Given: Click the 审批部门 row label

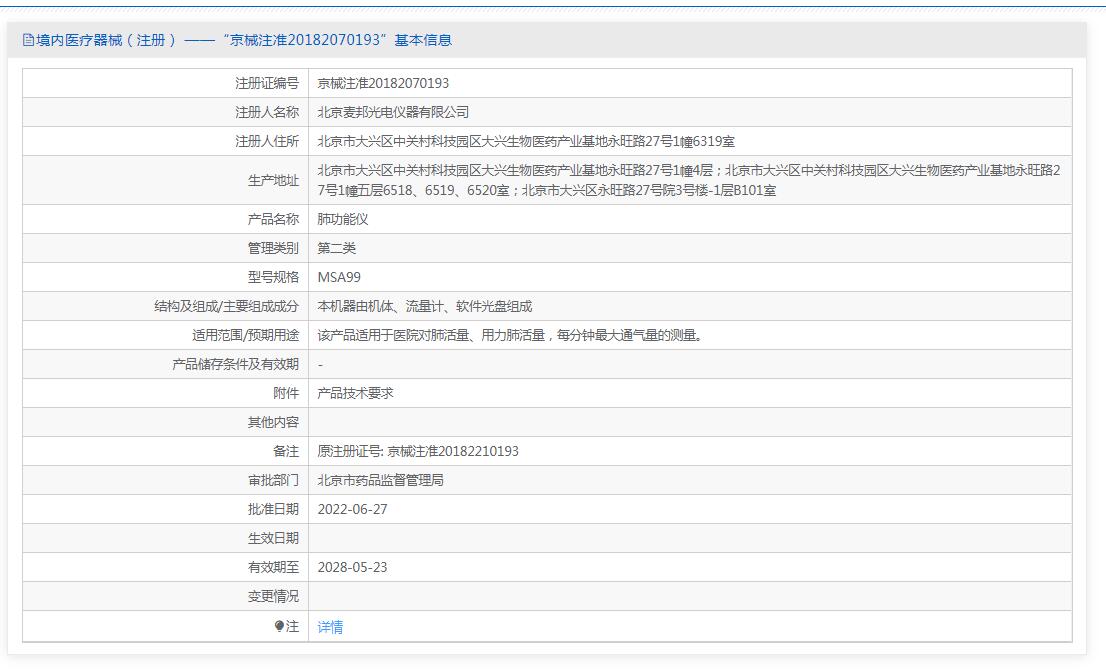Looking at the screenshot, I should [x=273, y=480].
